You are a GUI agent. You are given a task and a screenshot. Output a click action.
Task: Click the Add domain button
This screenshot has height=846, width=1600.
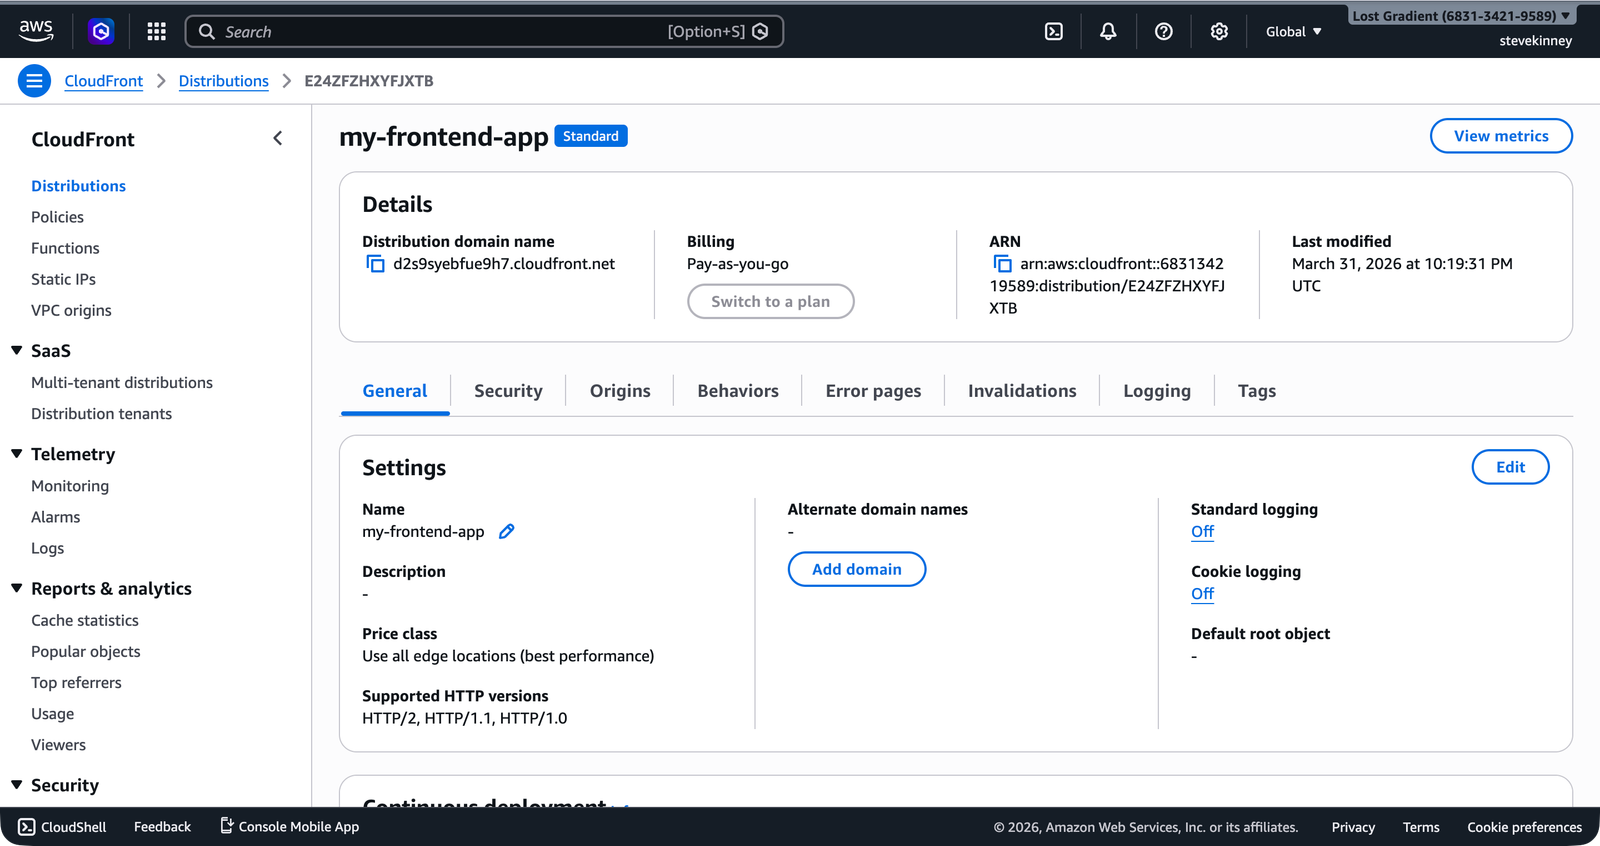tap(856, 569)
